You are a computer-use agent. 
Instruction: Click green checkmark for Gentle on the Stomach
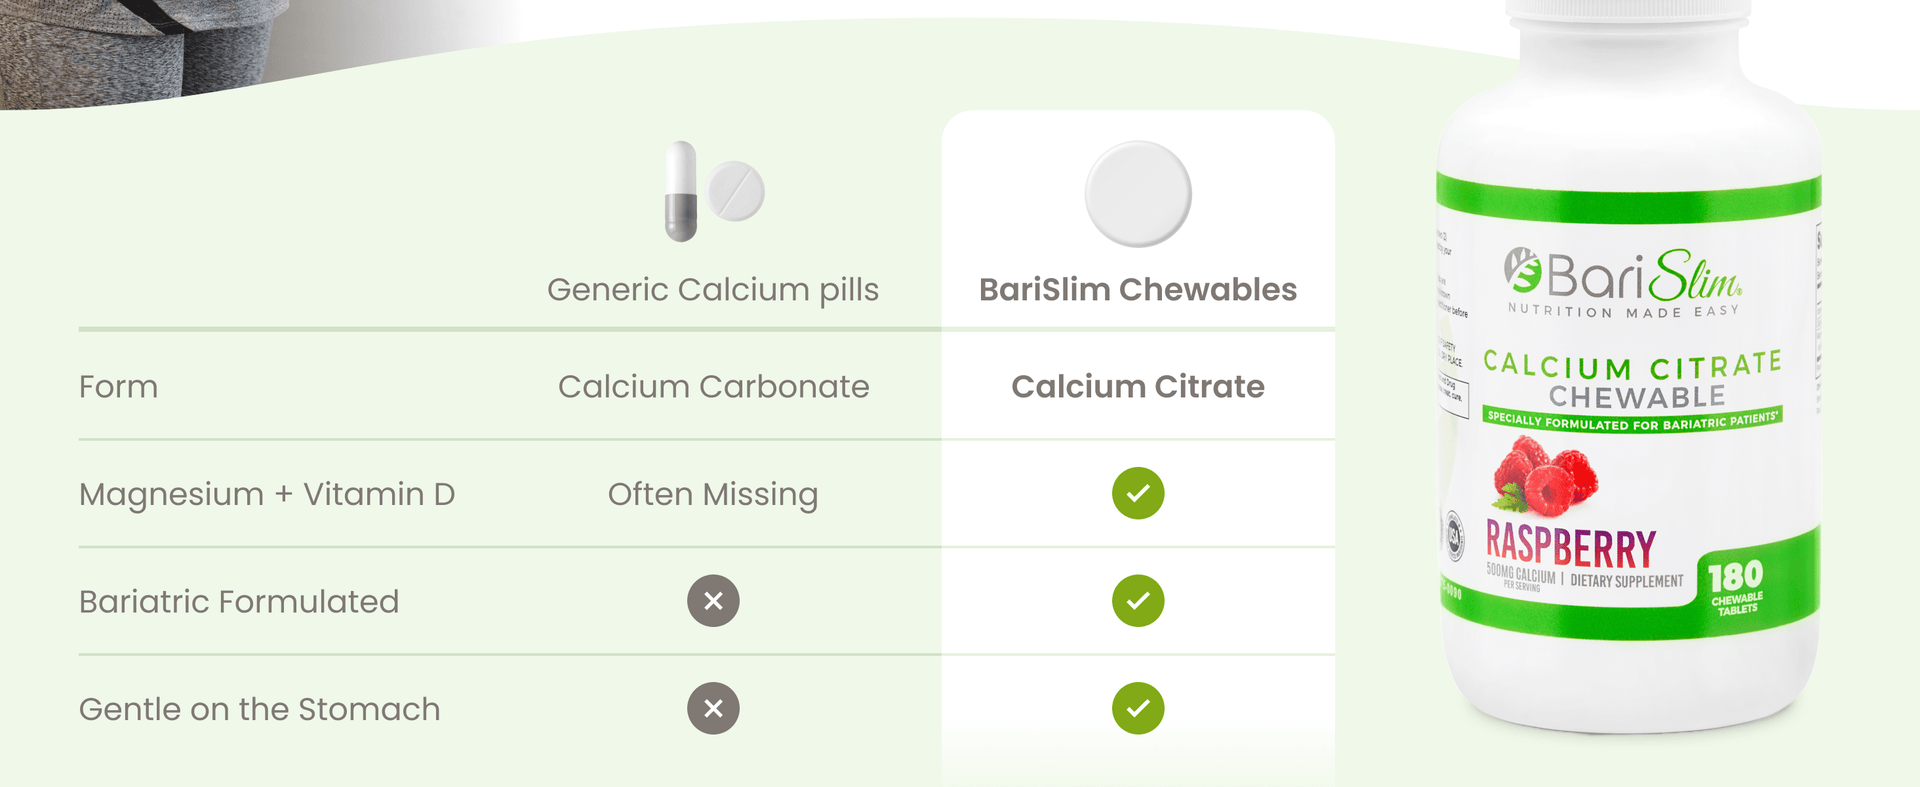1138,709
